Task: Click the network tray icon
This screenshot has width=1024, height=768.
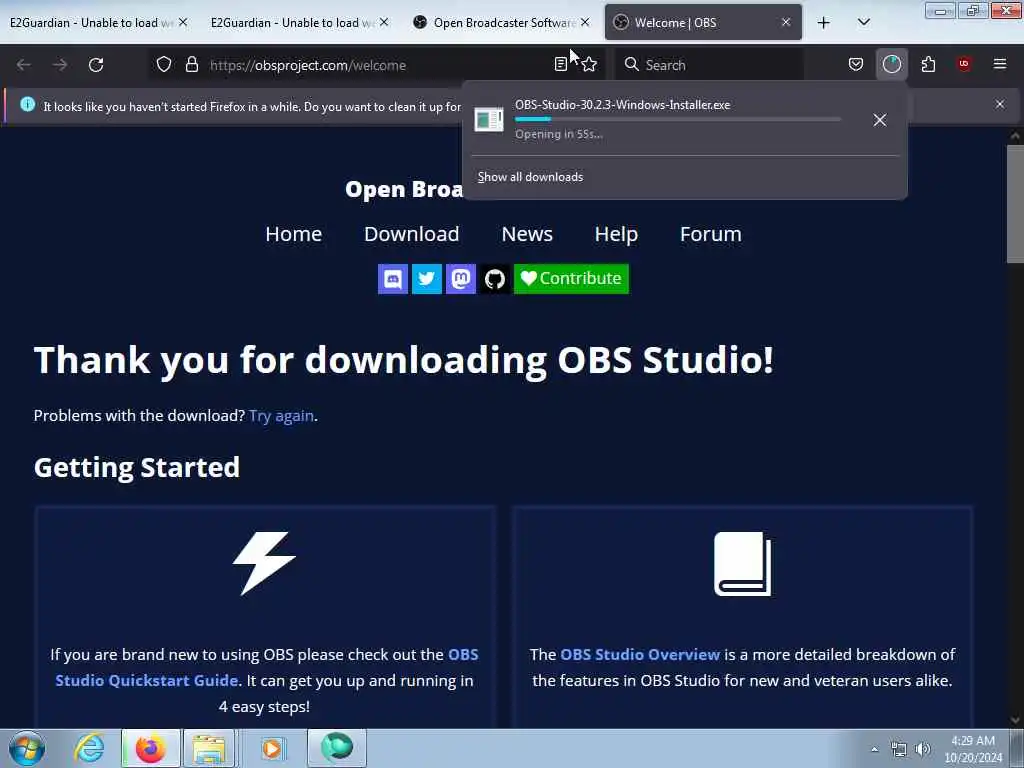Action: [x=899, y=749]
